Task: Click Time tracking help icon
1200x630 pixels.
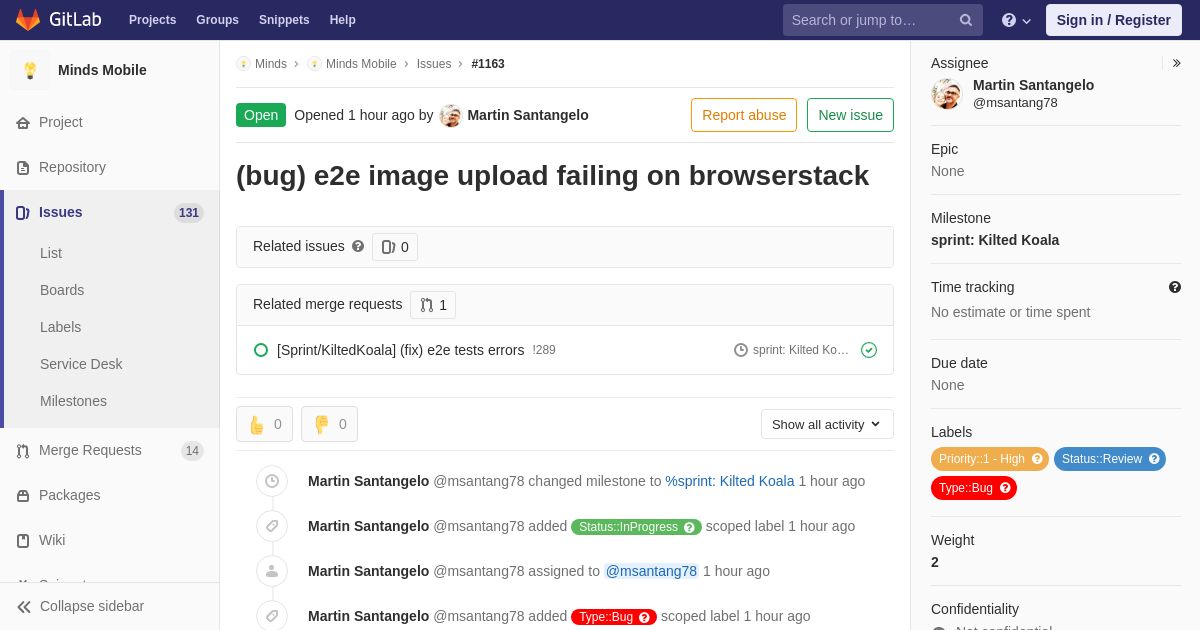Action: pos(1175,287)
